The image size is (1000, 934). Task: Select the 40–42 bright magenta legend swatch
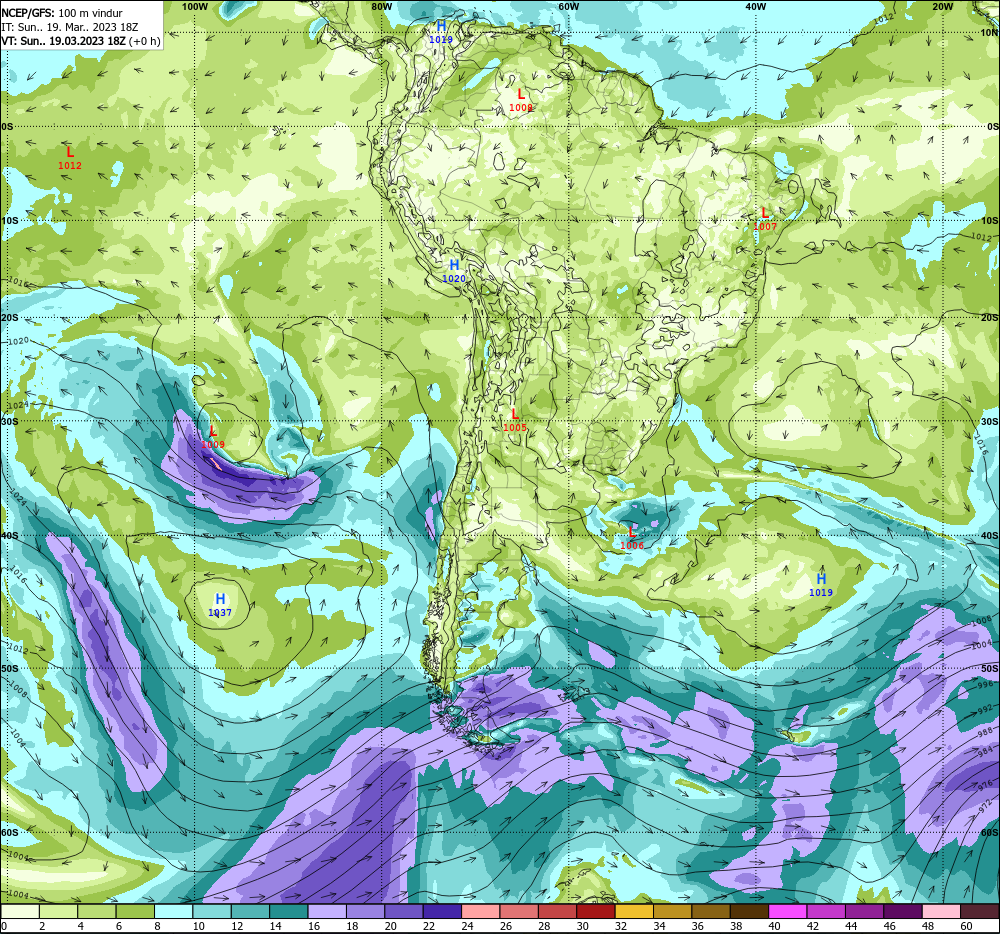[788, 912]
